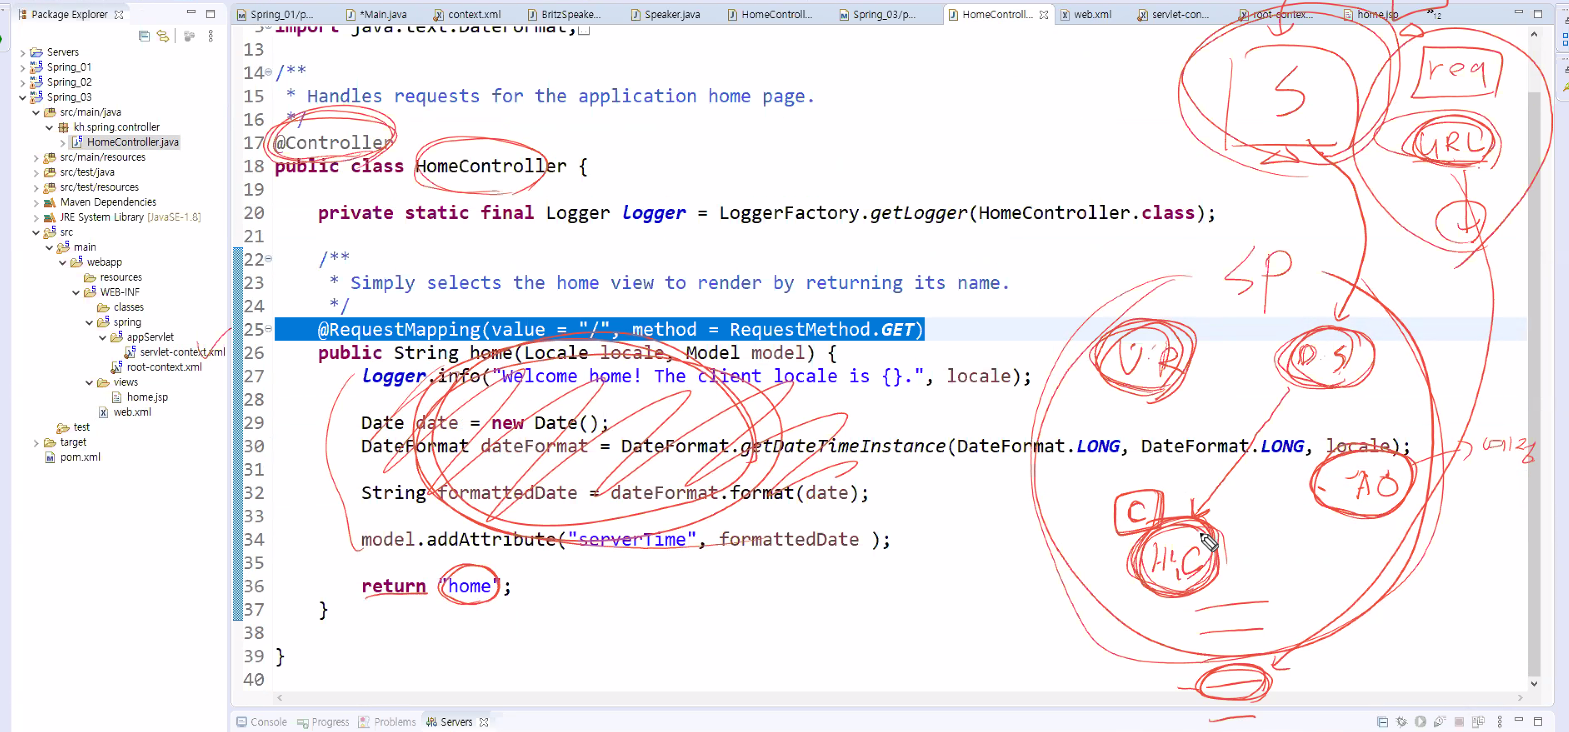Collapse the kh.spring.controller package
The height and width of the screenshot is (732, 1569).
point(49,128)
